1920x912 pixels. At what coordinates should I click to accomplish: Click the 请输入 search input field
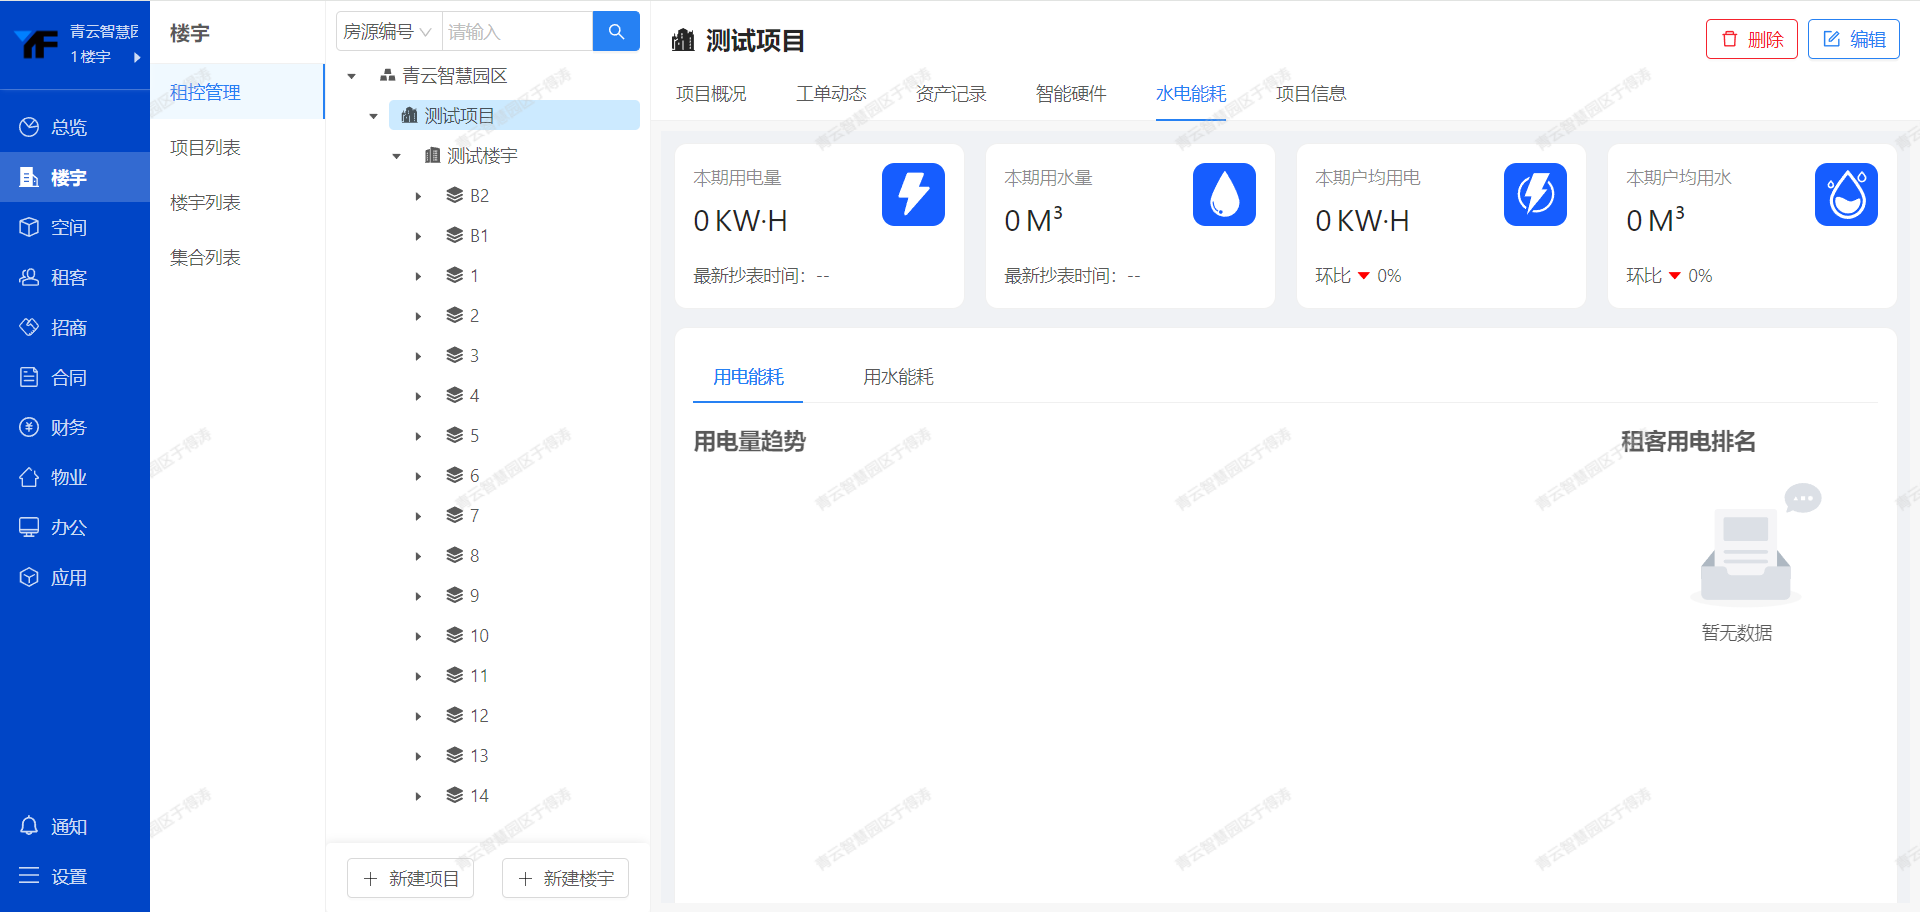coord(517,32)
